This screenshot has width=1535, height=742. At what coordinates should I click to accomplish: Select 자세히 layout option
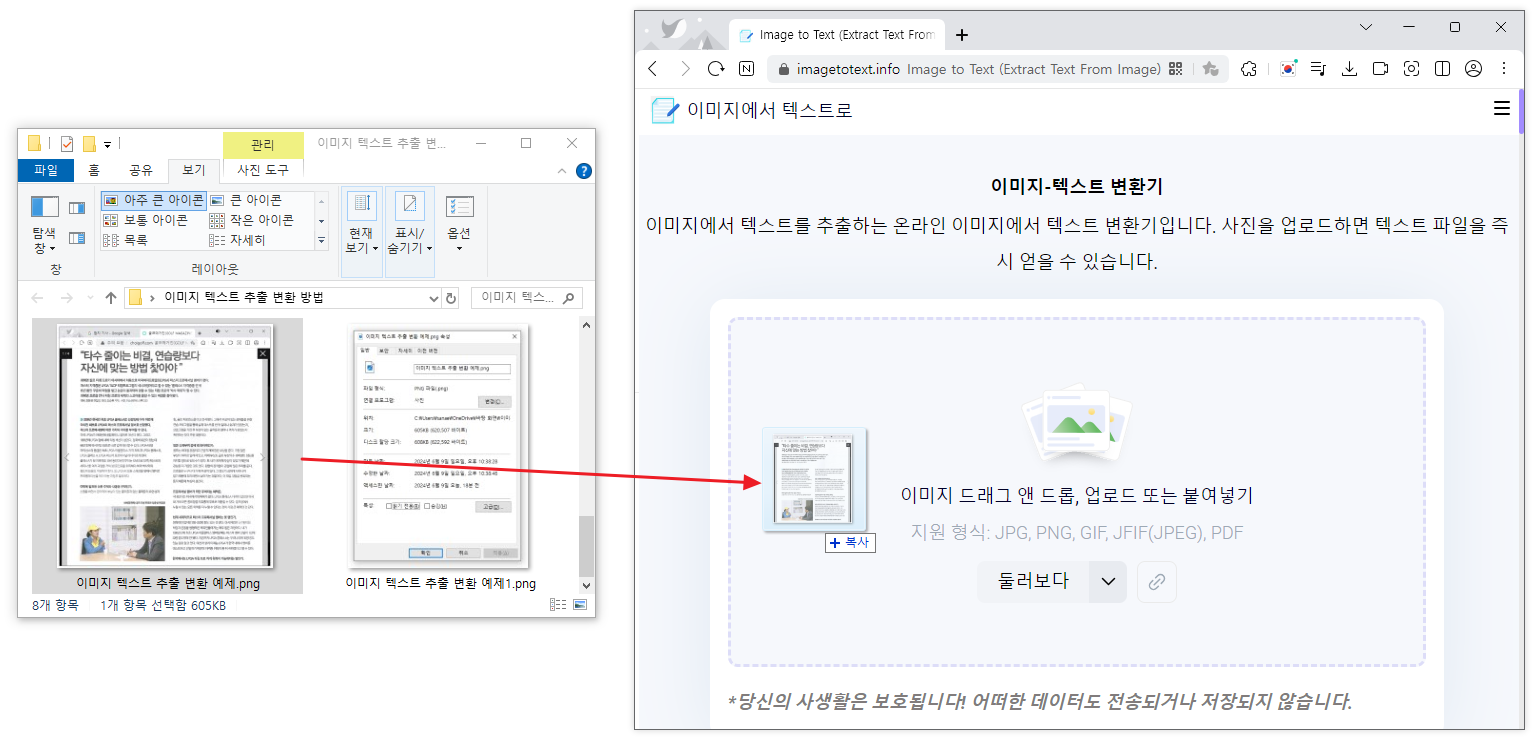pyautogui.click(x=238, y=240)
